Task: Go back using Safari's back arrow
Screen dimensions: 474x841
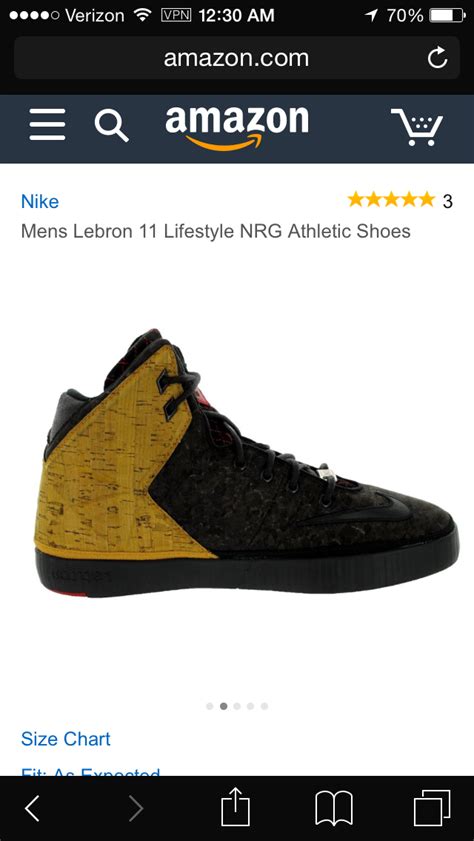Action: click(x=33, y=808)
